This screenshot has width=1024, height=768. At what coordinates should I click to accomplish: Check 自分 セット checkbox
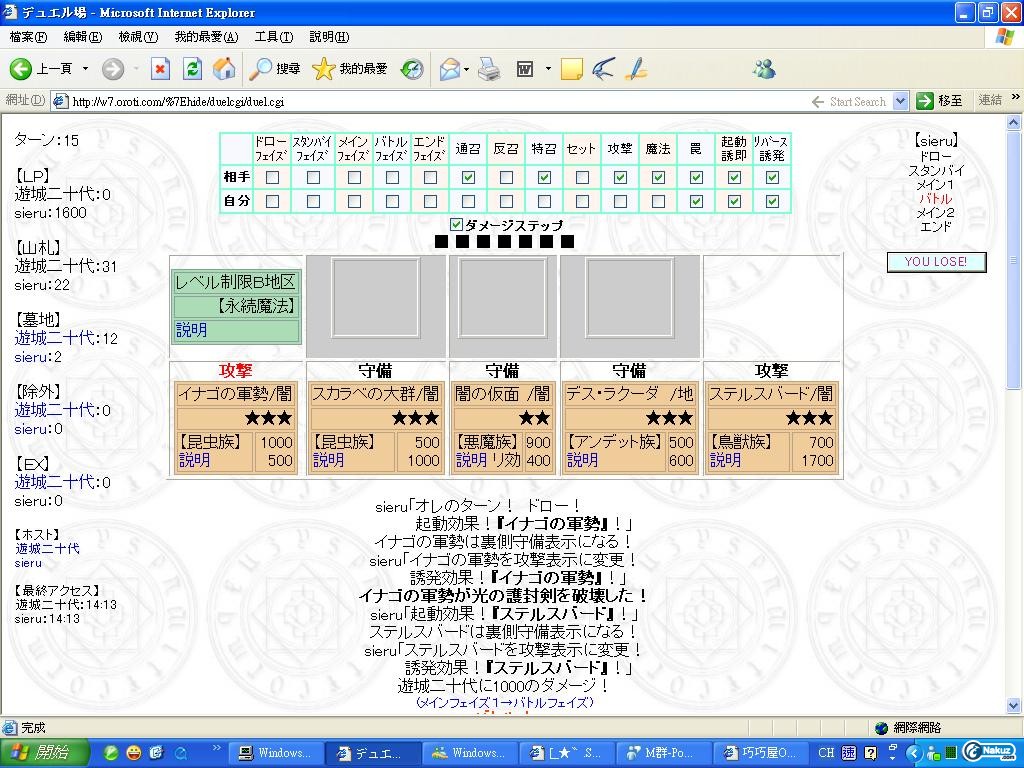tap(582, 201)
